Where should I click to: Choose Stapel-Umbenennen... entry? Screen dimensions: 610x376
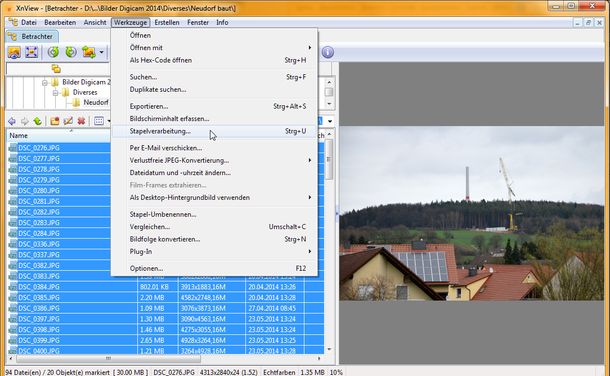[x=214, y=214]
